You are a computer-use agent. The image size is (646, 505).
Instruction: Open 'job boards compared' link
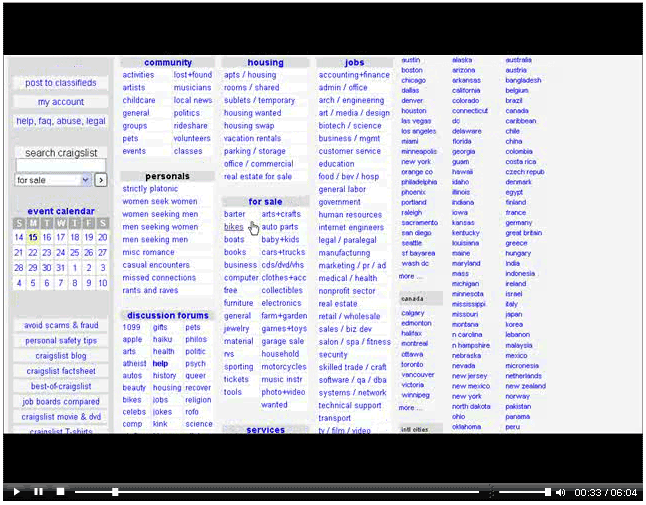point(61,402)
